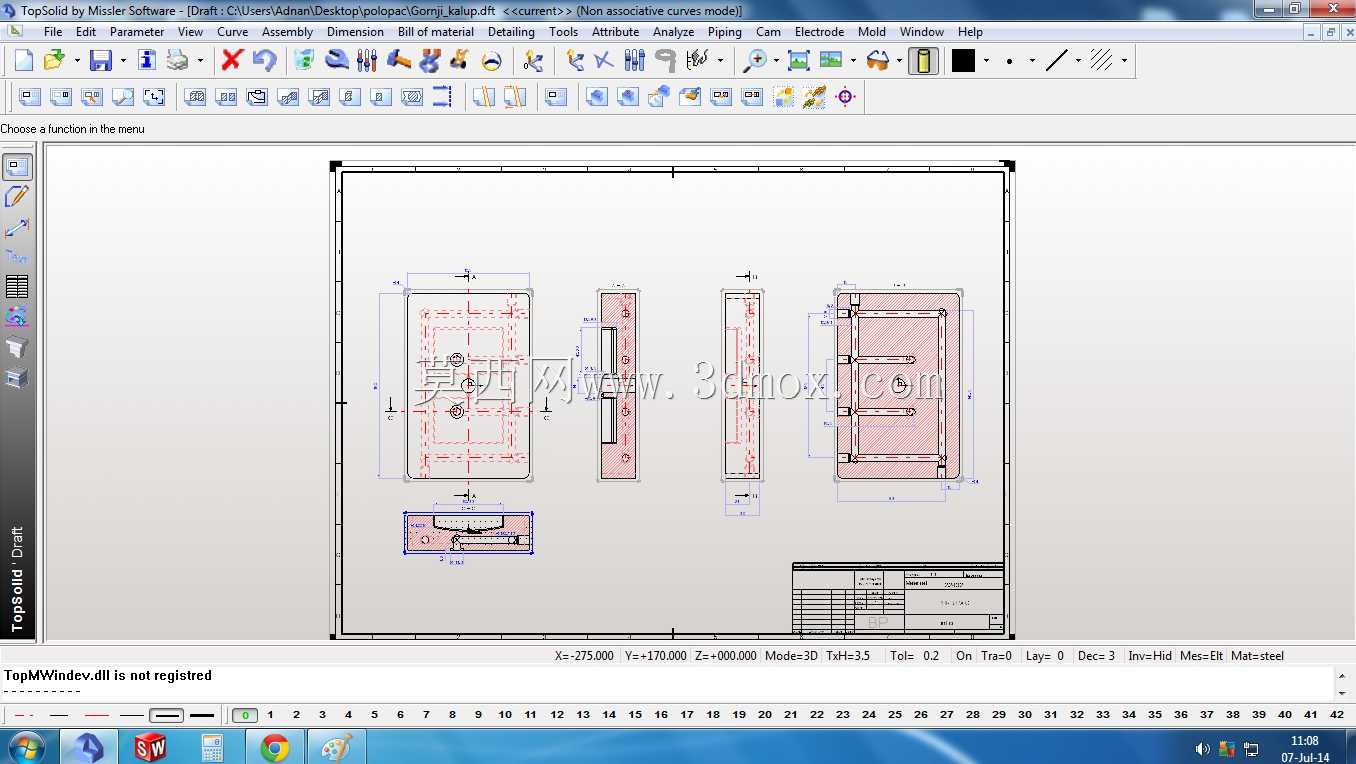The height and width of the screenshot is (764, 1356).
Task: Open the hatching pattern dropdown arrow
Action: [1124, 61]
